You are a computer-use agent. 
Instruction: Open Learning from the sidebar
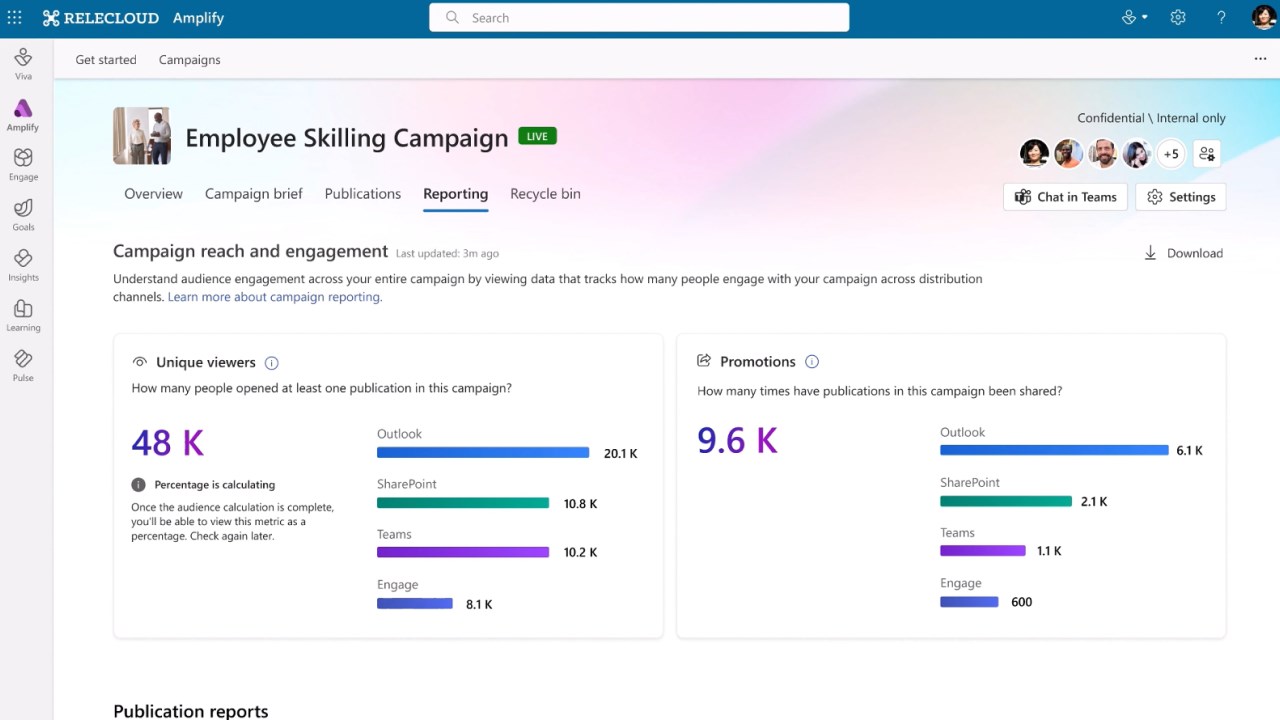[x=23, y=315]
